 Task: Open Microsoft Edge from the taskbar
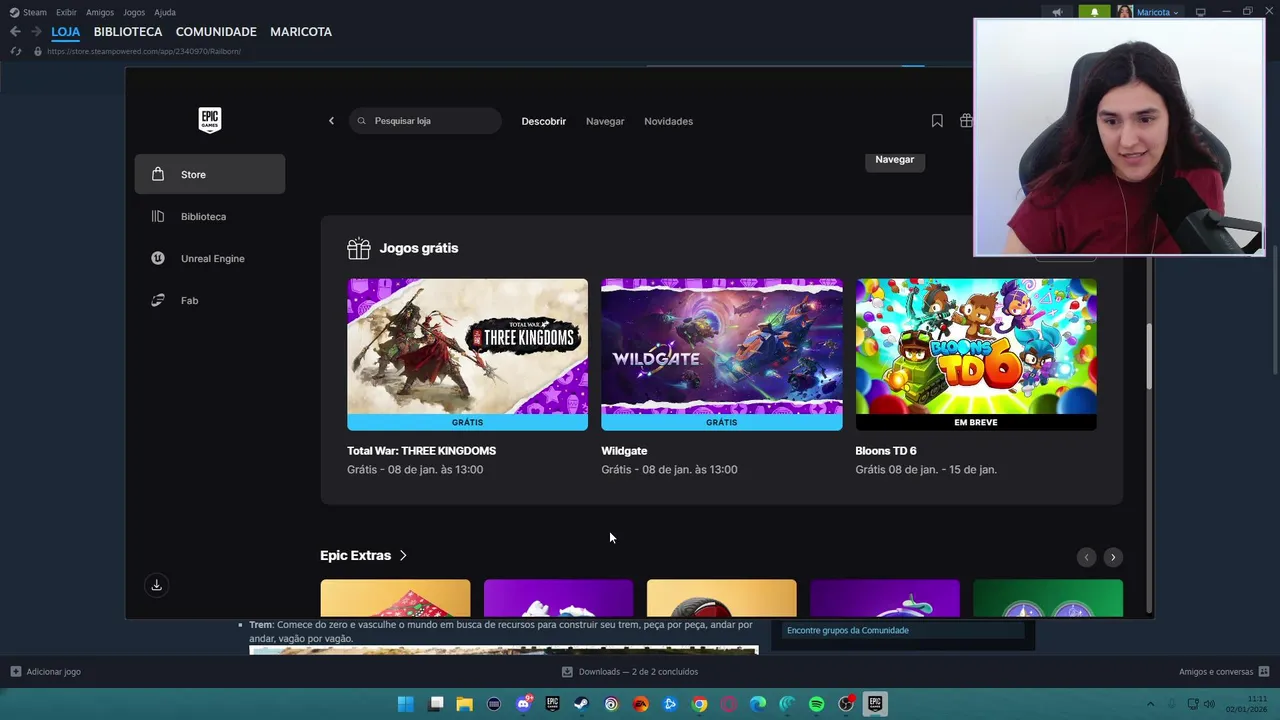tap(758, 704)
